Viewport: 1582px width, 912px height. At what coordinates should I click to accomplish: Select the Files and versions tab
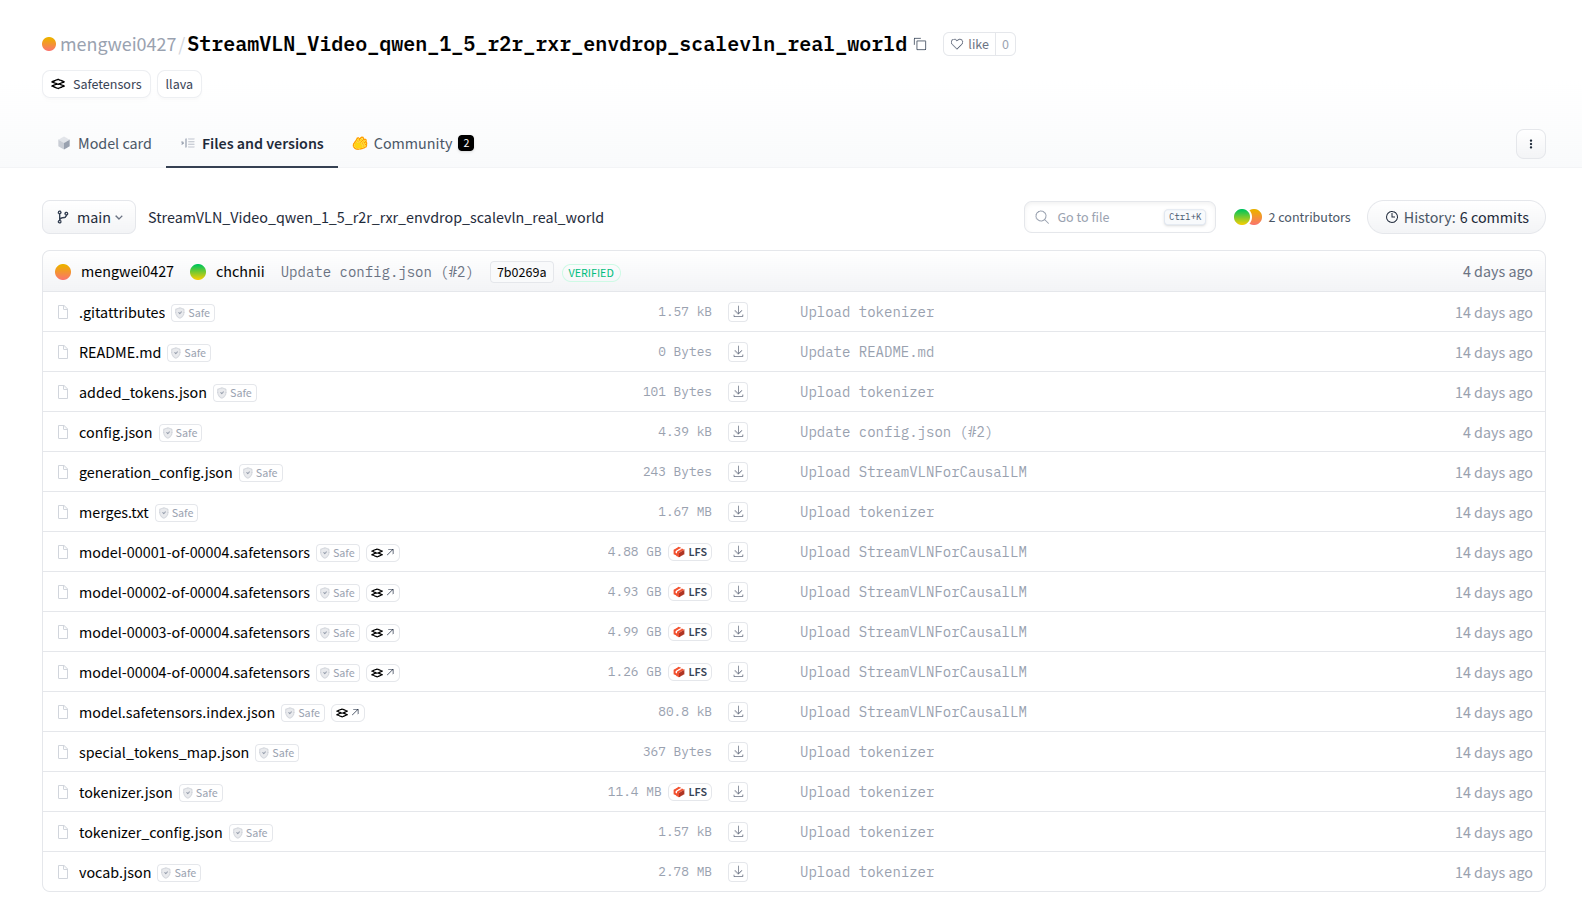coord(252,144)
